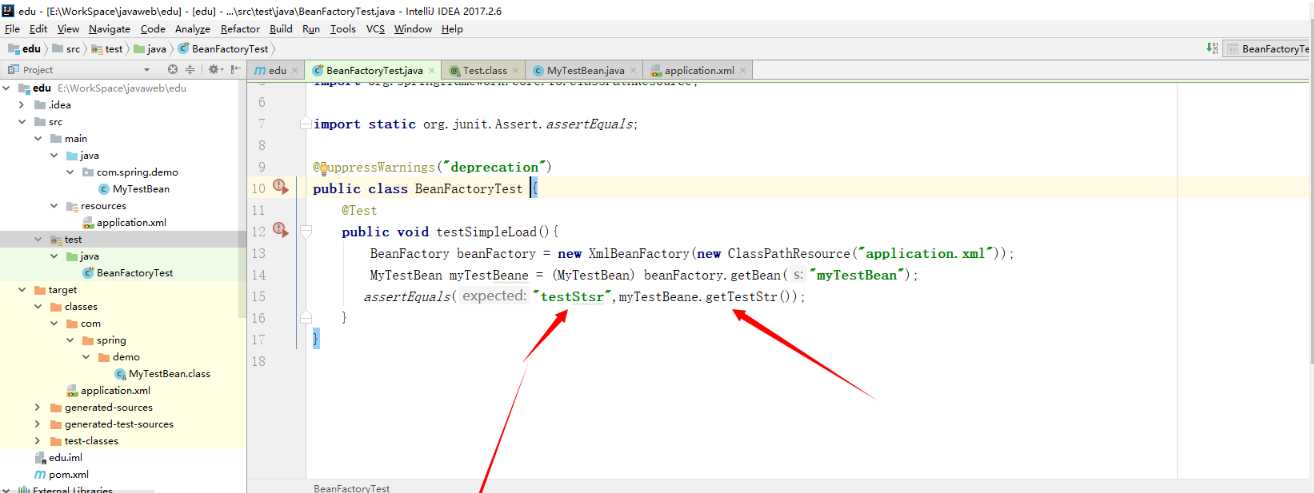Screen dimensions: 1314x493
Task: Switch to the application.xml editor tab
Action: click(698, 70)
